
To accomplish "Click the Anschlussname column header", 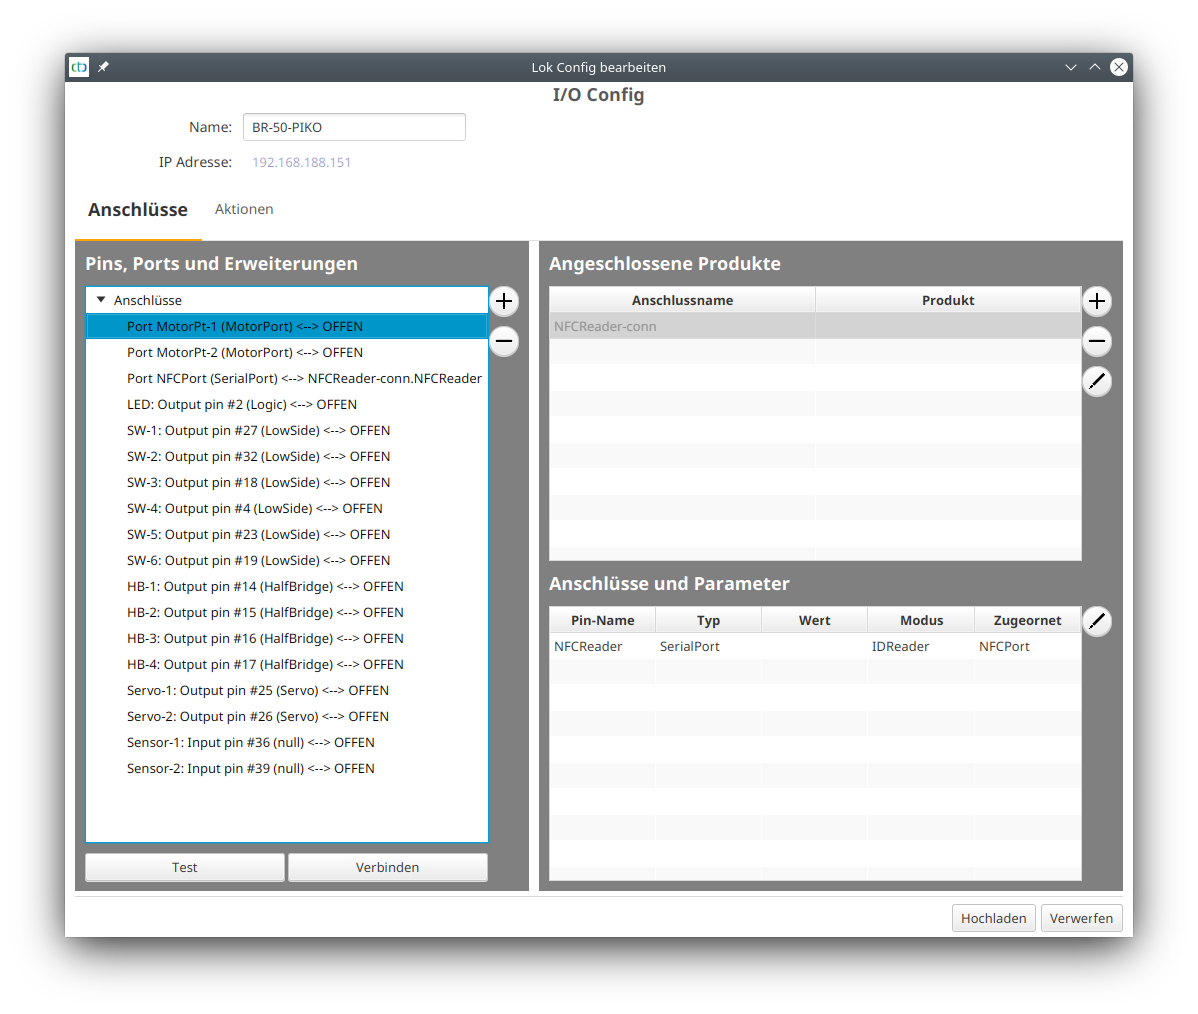I will point(682,300).
